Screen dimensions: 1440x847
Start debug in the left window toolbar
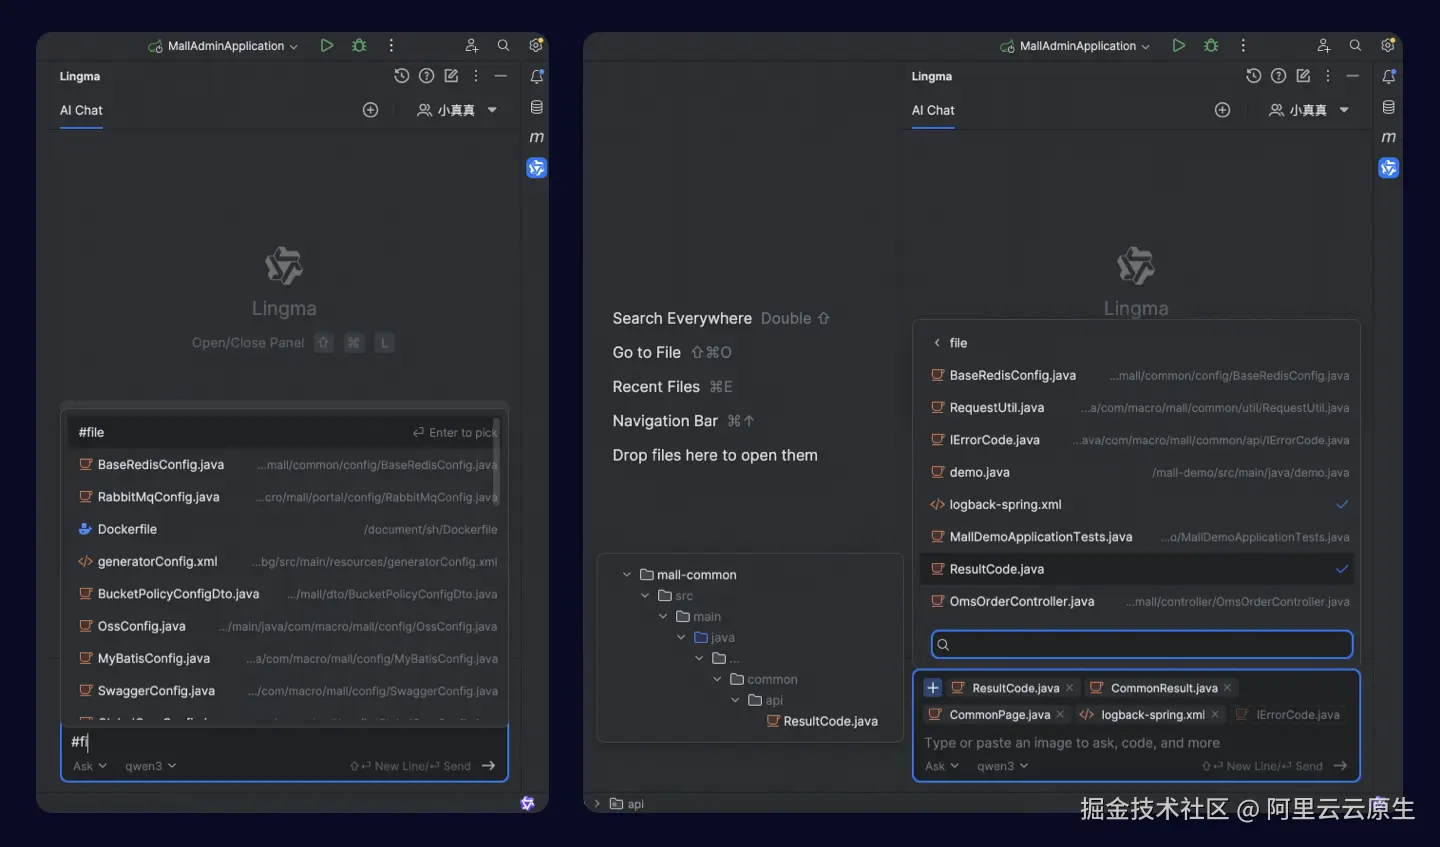359,46
